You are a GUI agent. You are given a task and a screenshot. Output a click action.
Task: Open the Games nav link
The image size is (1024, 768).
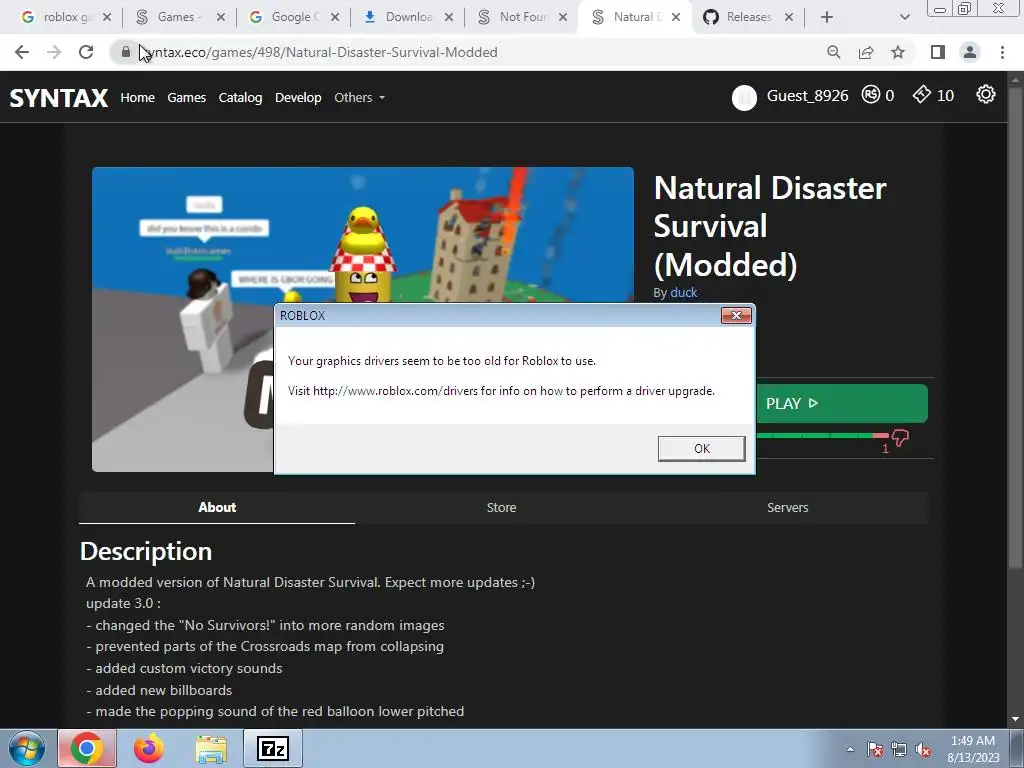tap(186, 97)
